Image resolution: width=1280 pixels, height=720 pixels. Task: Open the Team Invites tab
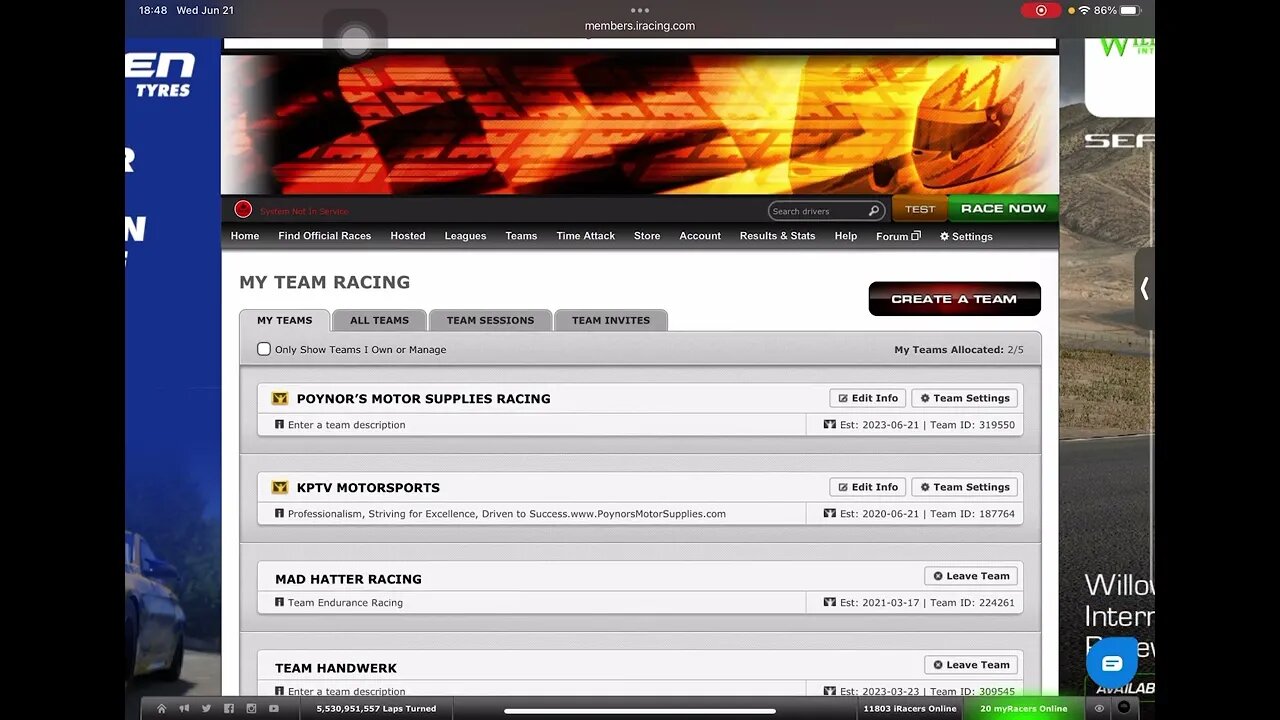coord(611,320)
